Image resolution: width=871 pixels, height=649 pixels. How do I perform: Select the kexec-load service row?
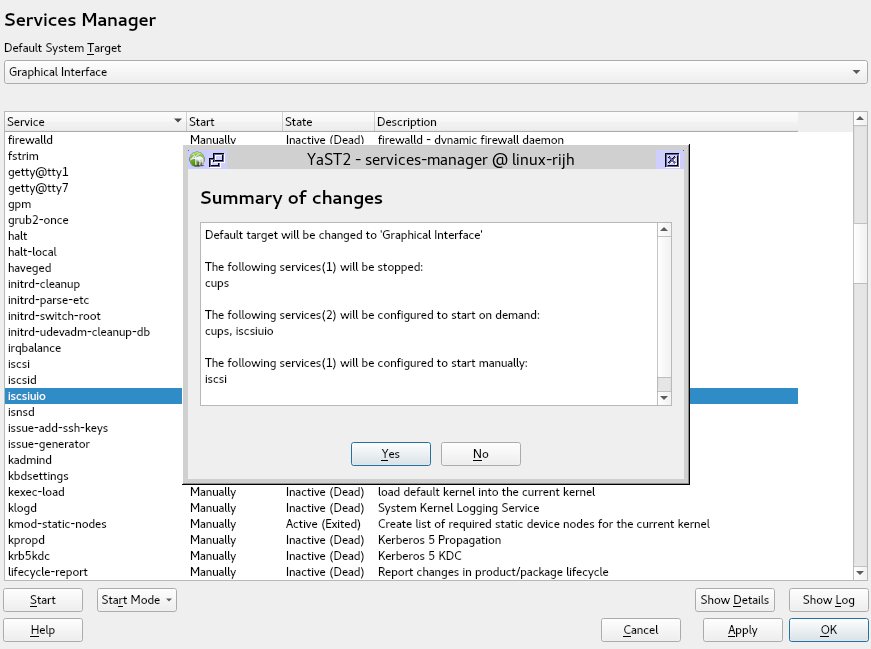[36, 492]
